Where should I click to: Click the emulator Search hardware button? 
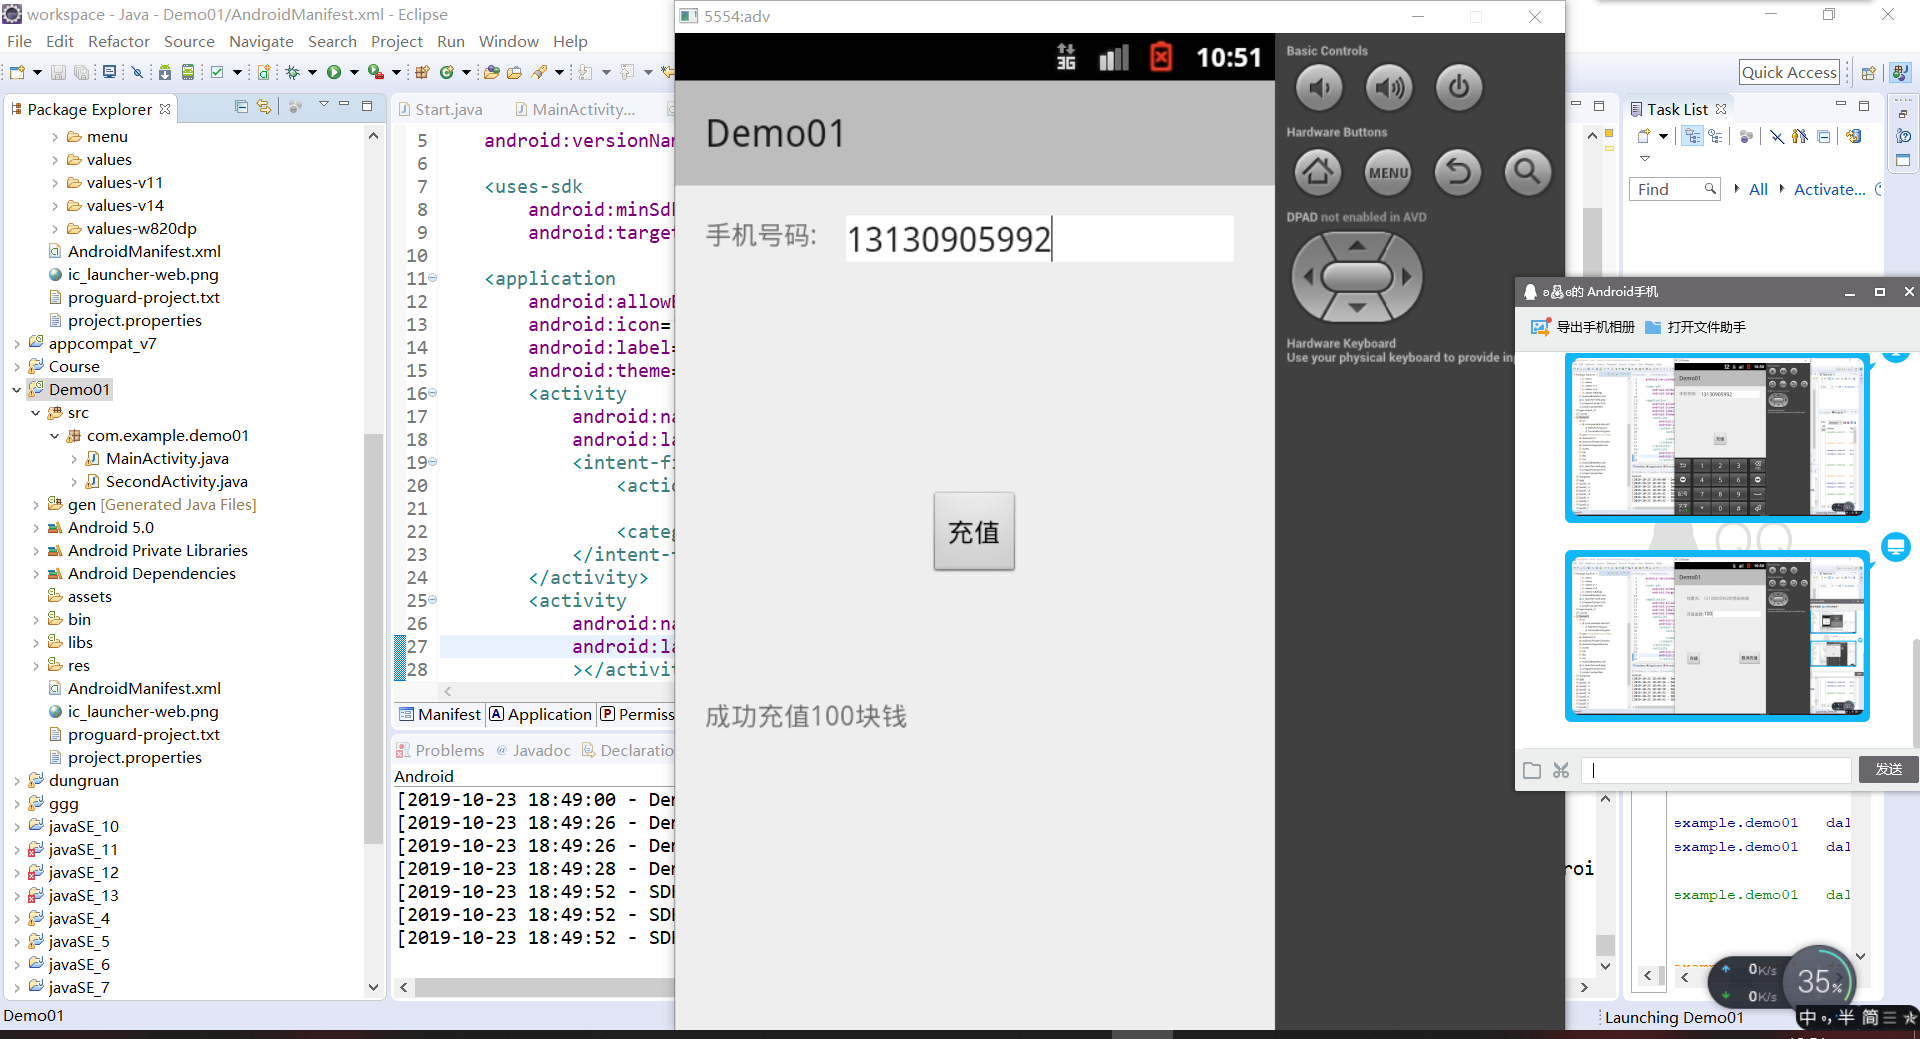coord(1527,172)
